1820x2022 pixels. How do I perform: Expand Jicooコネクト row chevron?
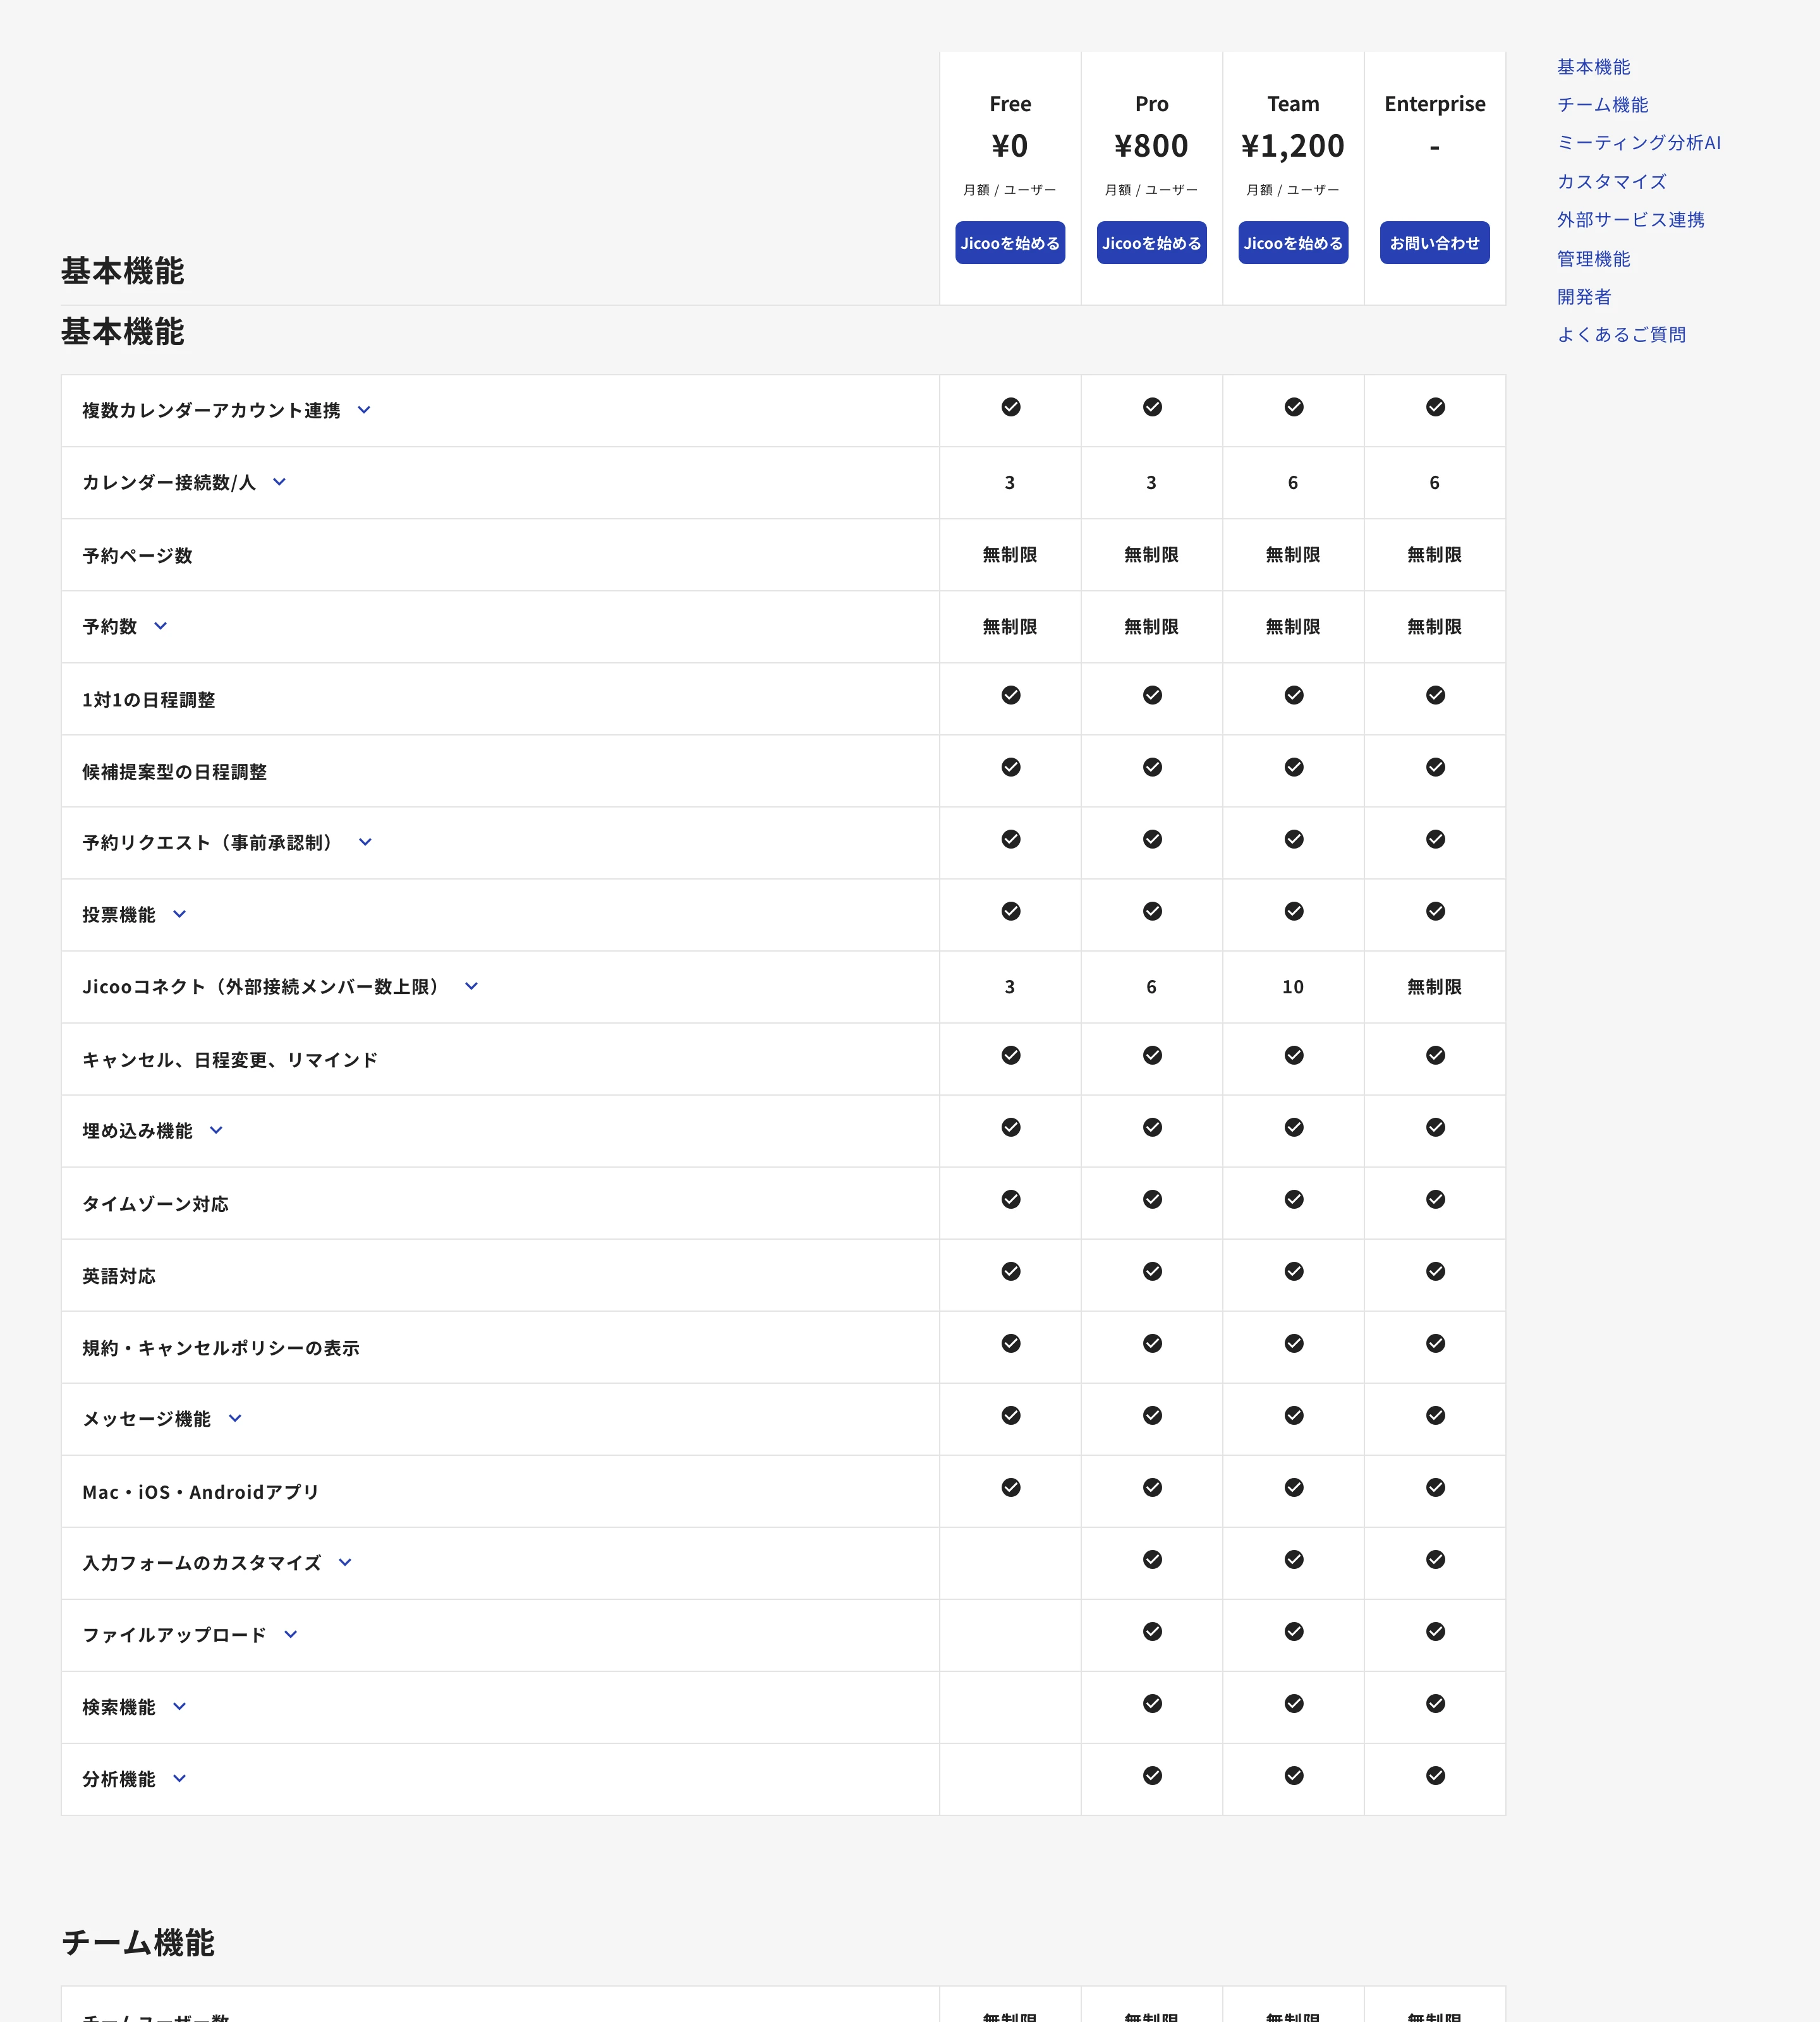coord(471,986)
